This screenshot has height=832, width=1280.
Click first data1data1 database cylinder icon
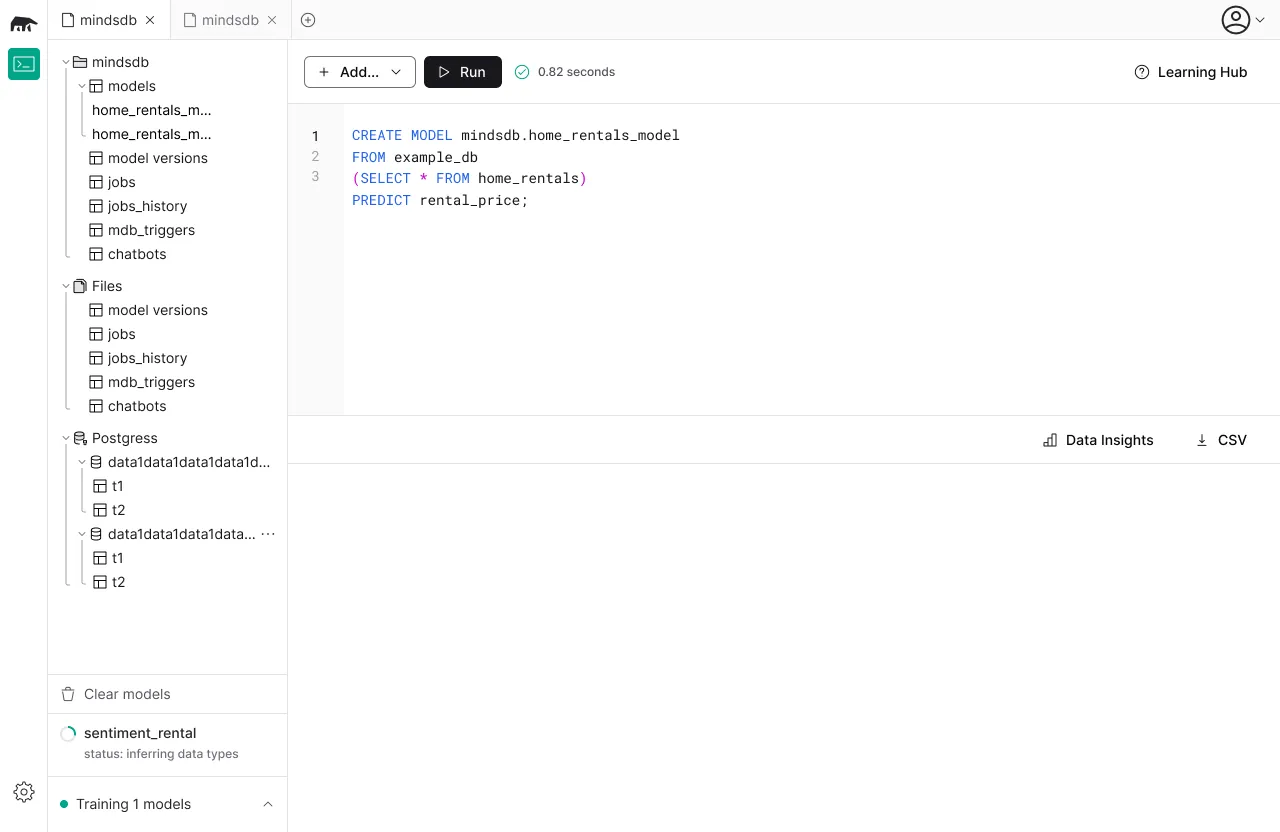97,462
